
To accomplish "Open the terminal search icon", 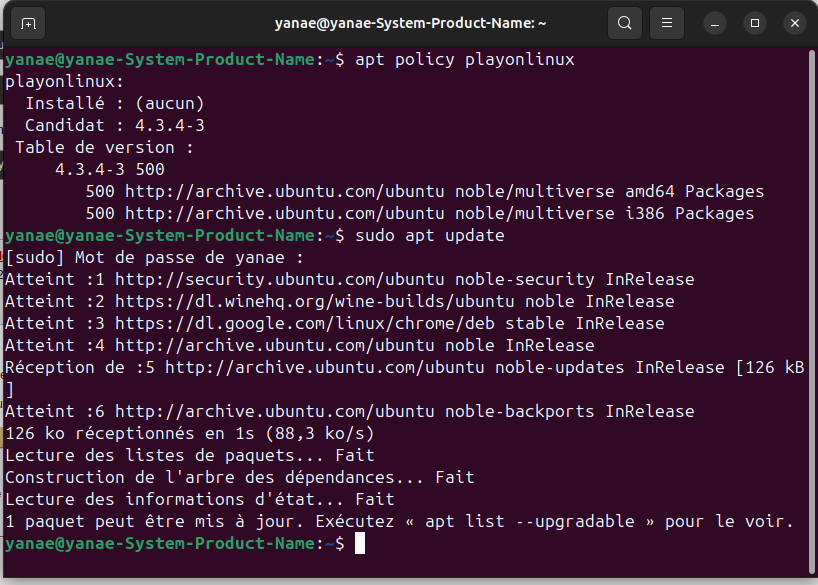I will click(624, 23).
